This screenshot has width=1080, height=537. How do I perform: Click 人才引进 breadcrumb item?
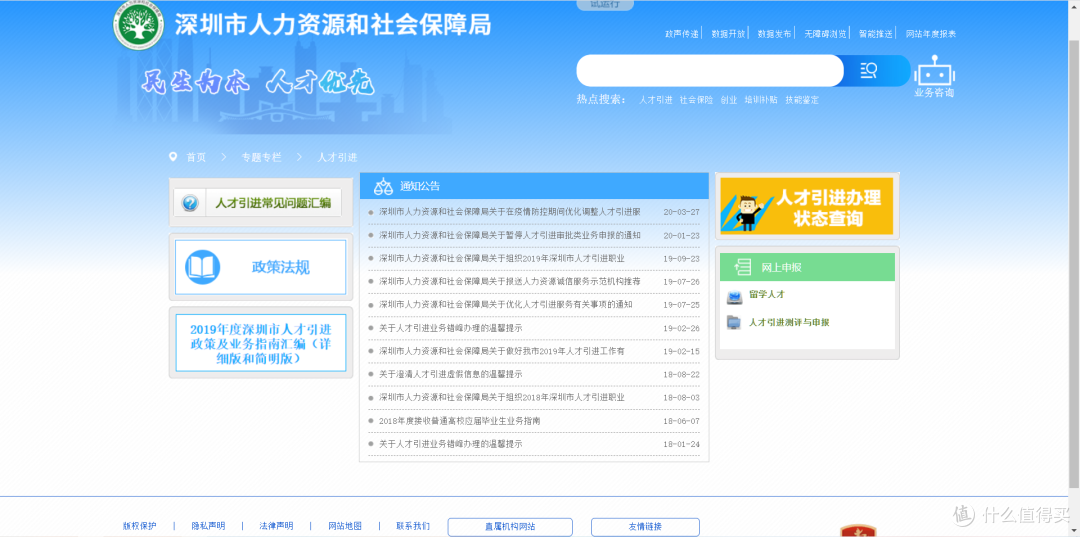click(x=338, y=158)
